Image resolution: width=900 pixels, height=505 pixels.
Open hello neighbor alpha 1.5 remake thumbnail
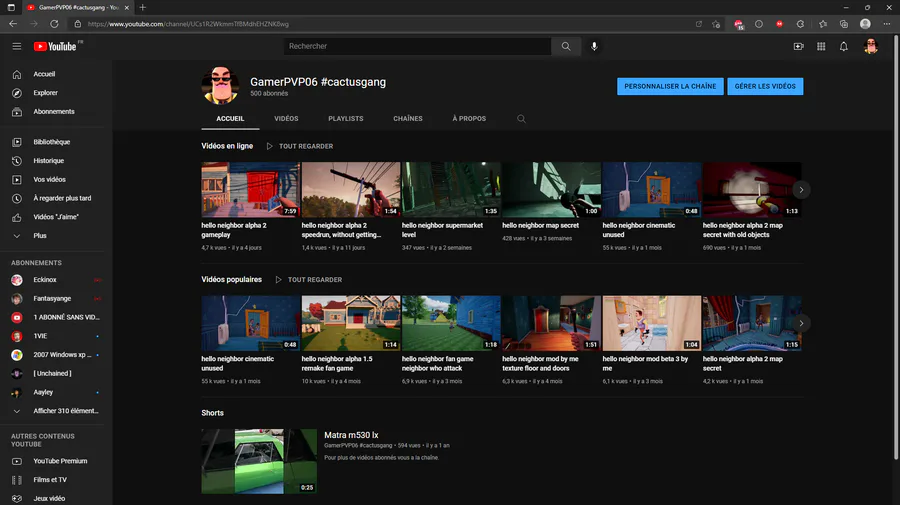[351, 323]
